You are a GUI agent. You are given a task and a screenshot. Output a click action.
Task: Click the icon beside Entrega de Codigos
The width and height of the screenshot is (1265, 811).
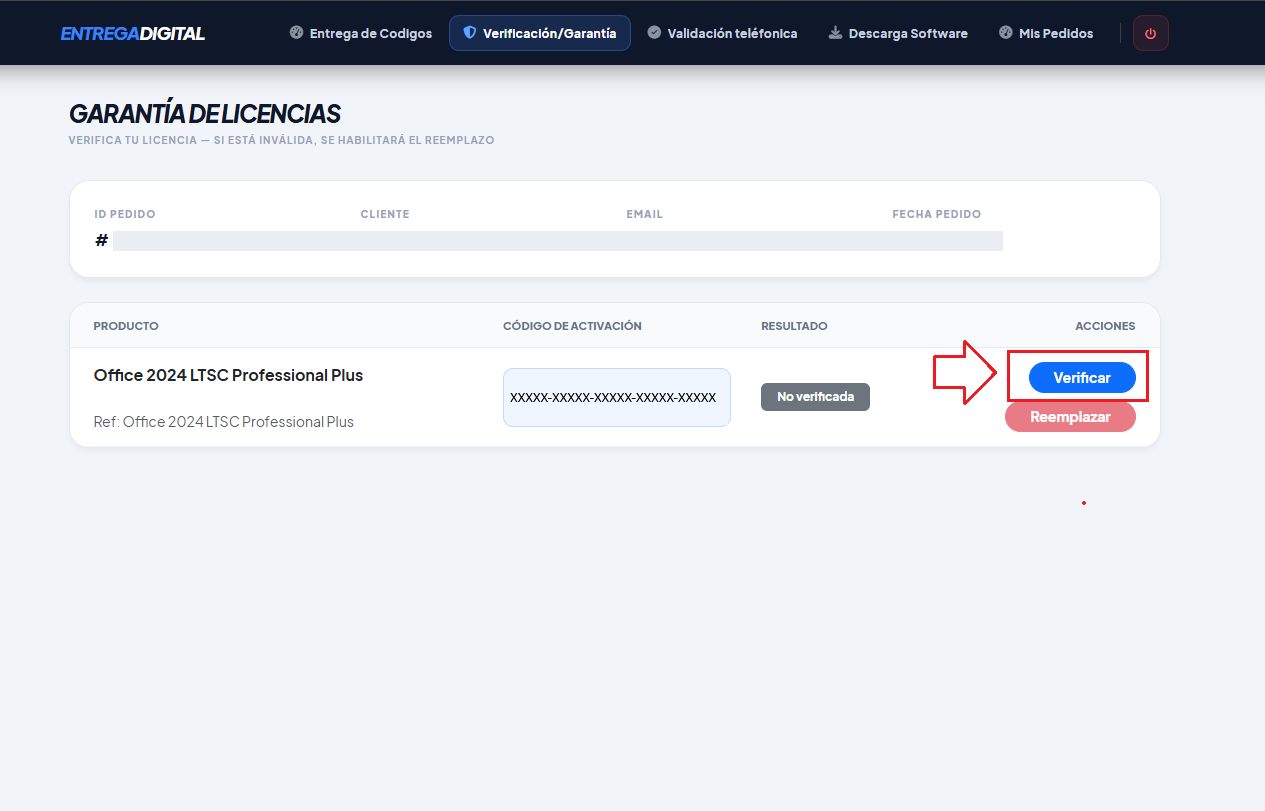click(x=296, y=33)
